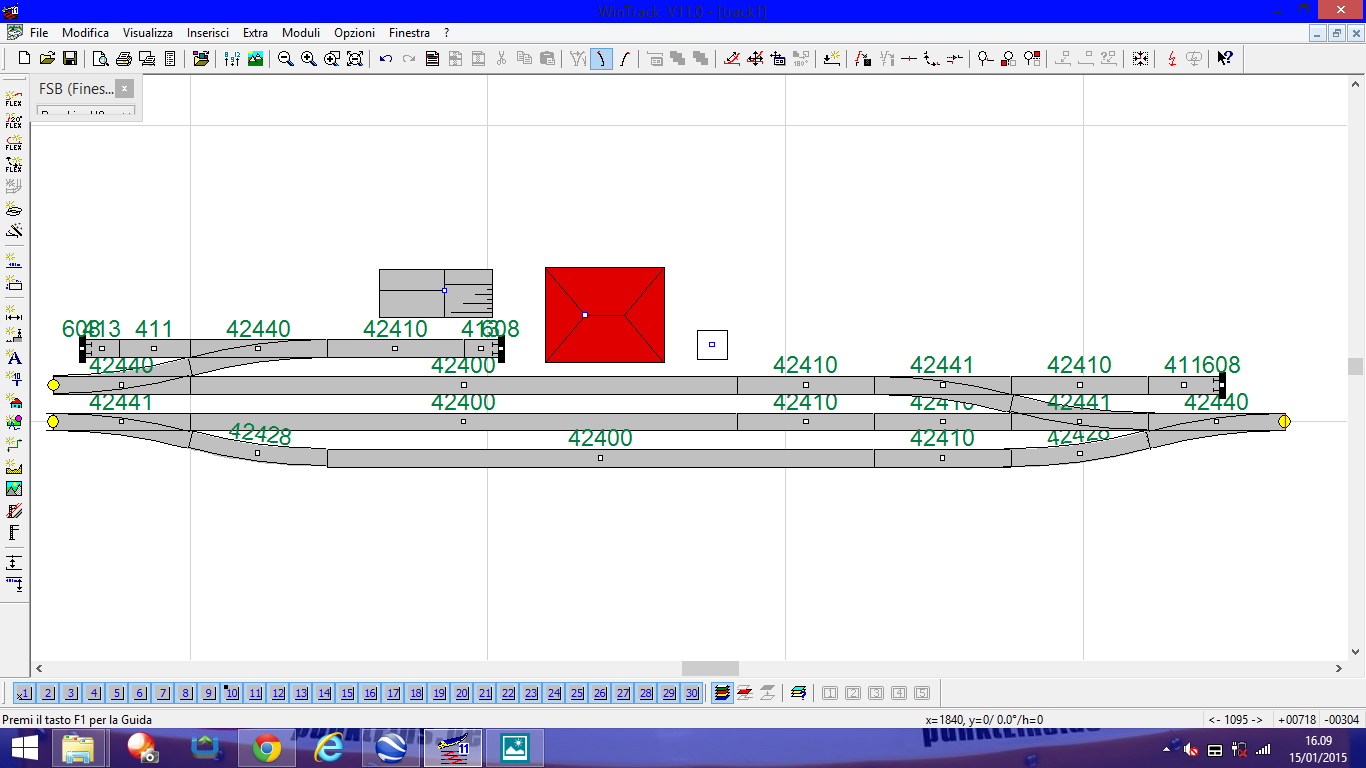Toggle layer 30 button
This screenshot has width=1366, height=768.
click(x=692, y=693)
